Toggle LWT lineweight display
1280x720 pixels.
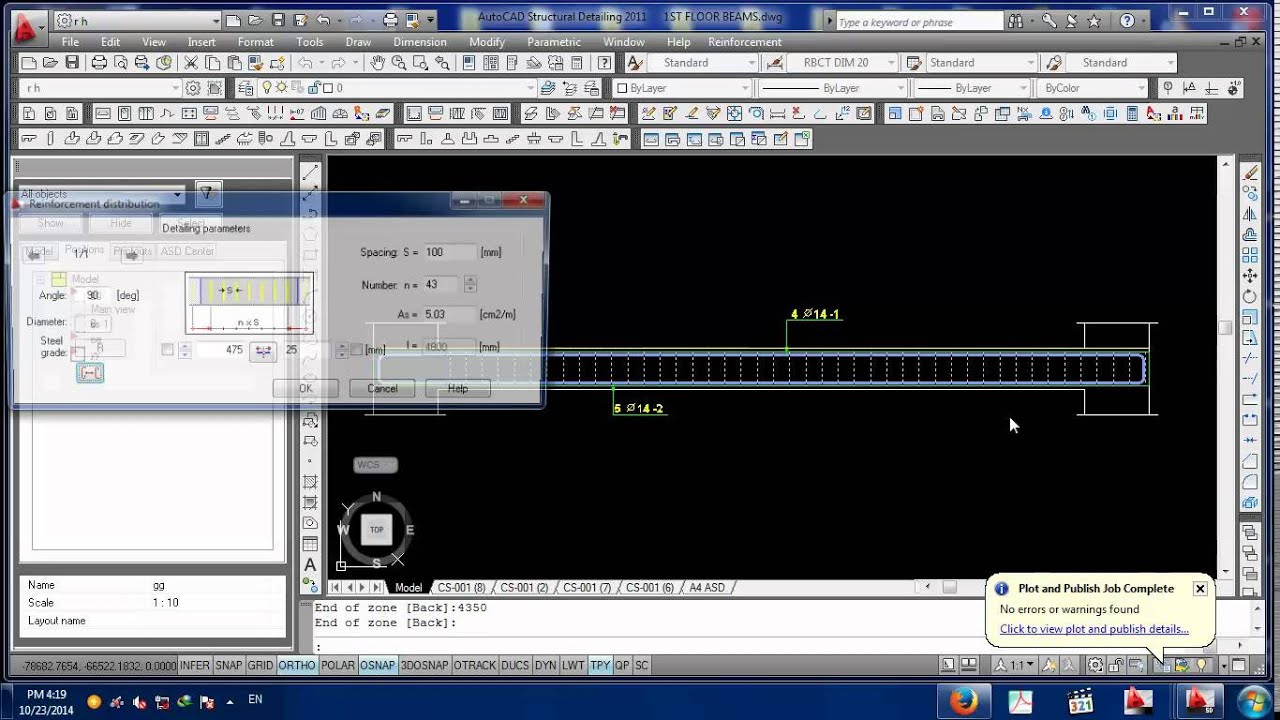573,665
